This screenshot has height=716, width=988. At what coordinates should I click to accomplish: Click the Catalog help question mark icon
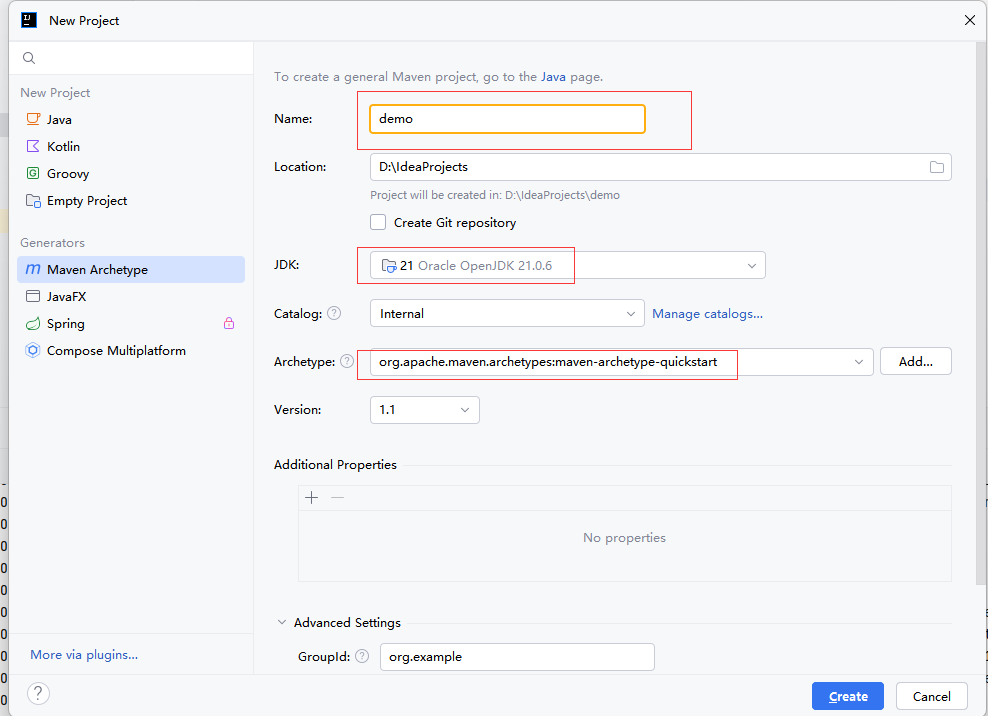pos(334,313)
